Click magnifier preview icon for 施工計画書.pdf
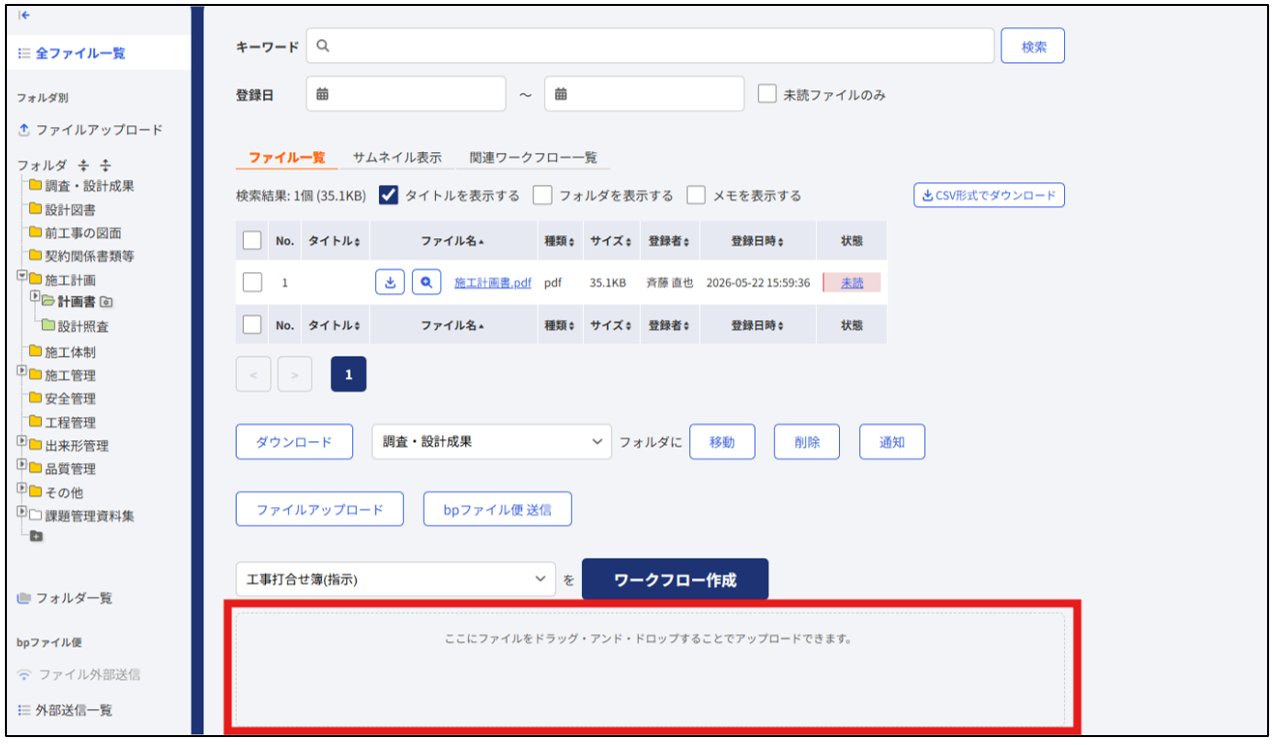The height and width of the screenshot is (745, 1276). click(427, 283)
